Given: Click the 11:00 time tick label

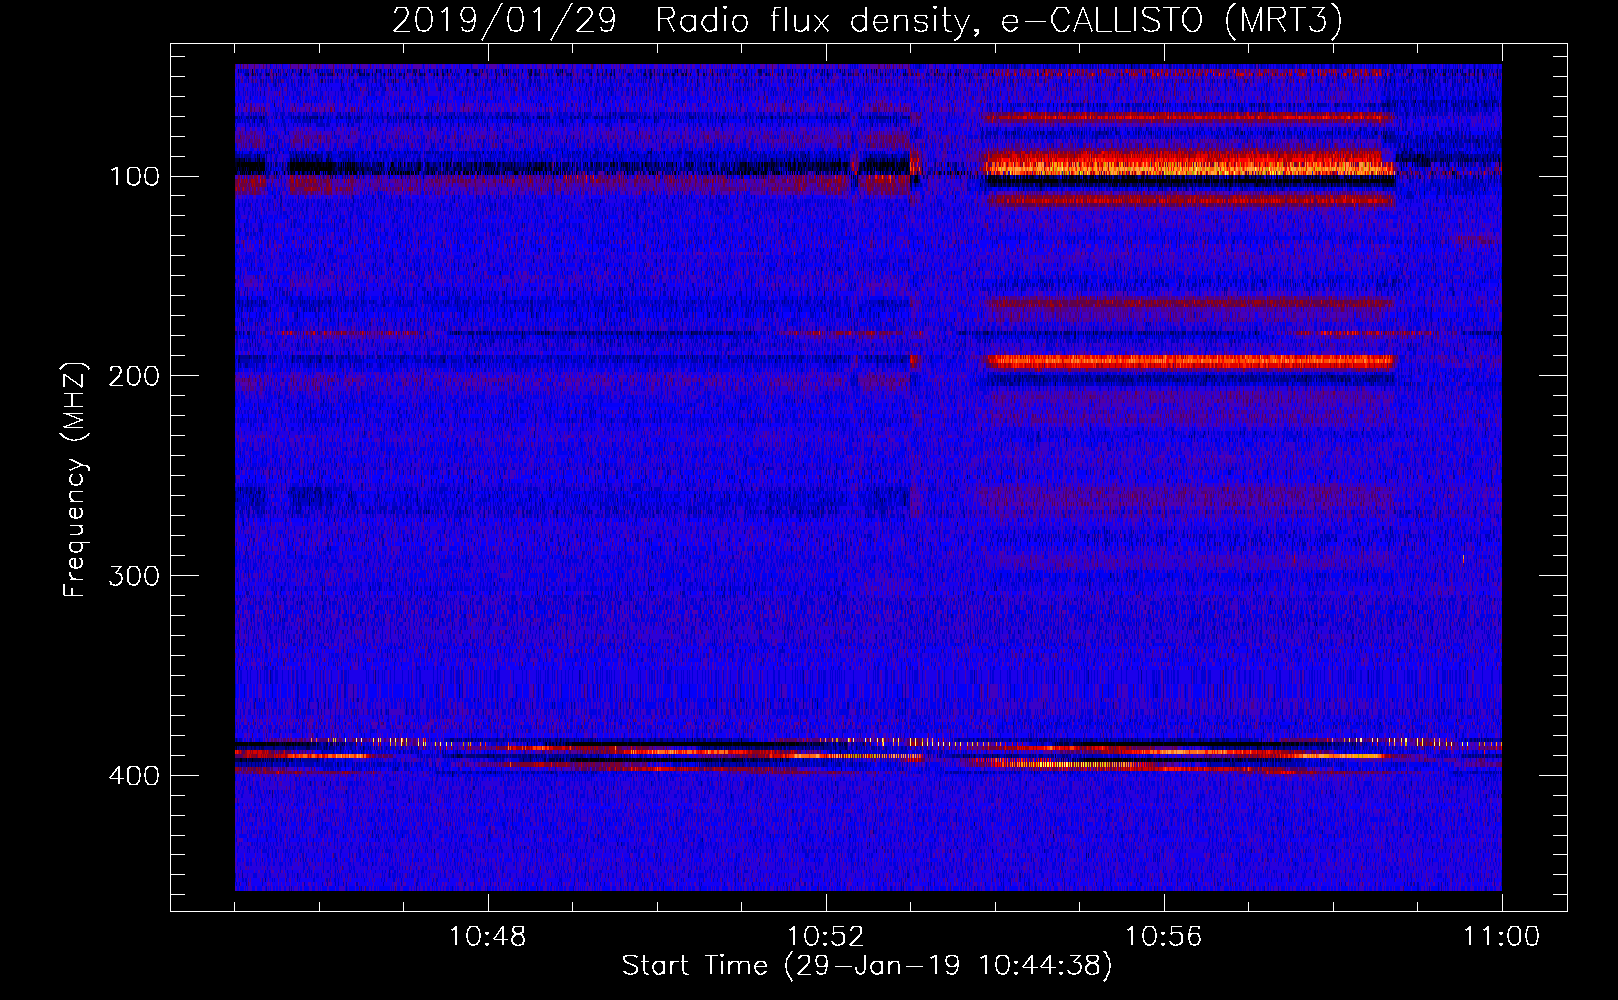Looking at the screenshot, I should (1501, 937).
